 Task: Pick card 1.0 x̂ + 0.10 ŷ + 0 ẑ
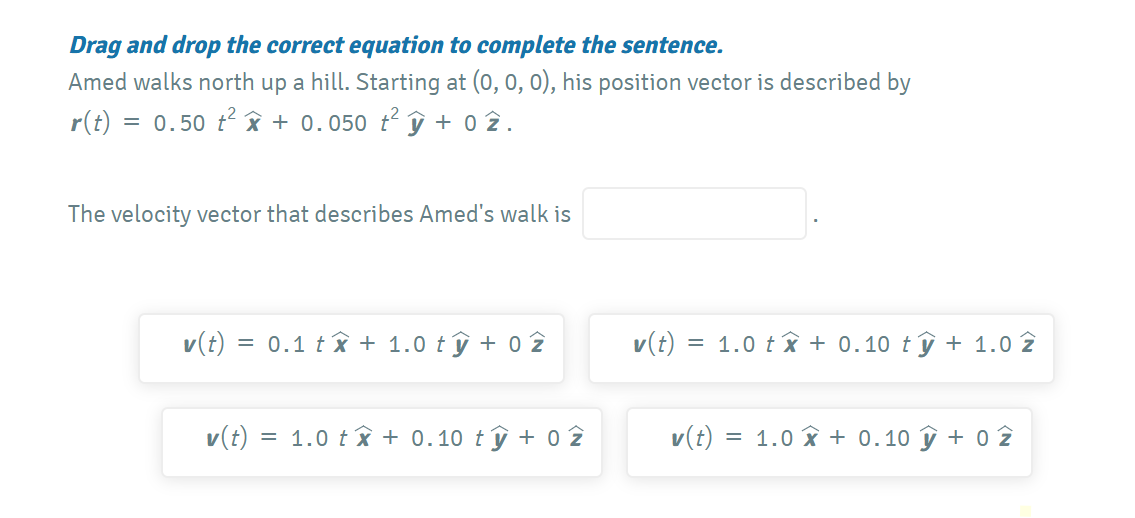click(x=829, y=442)
